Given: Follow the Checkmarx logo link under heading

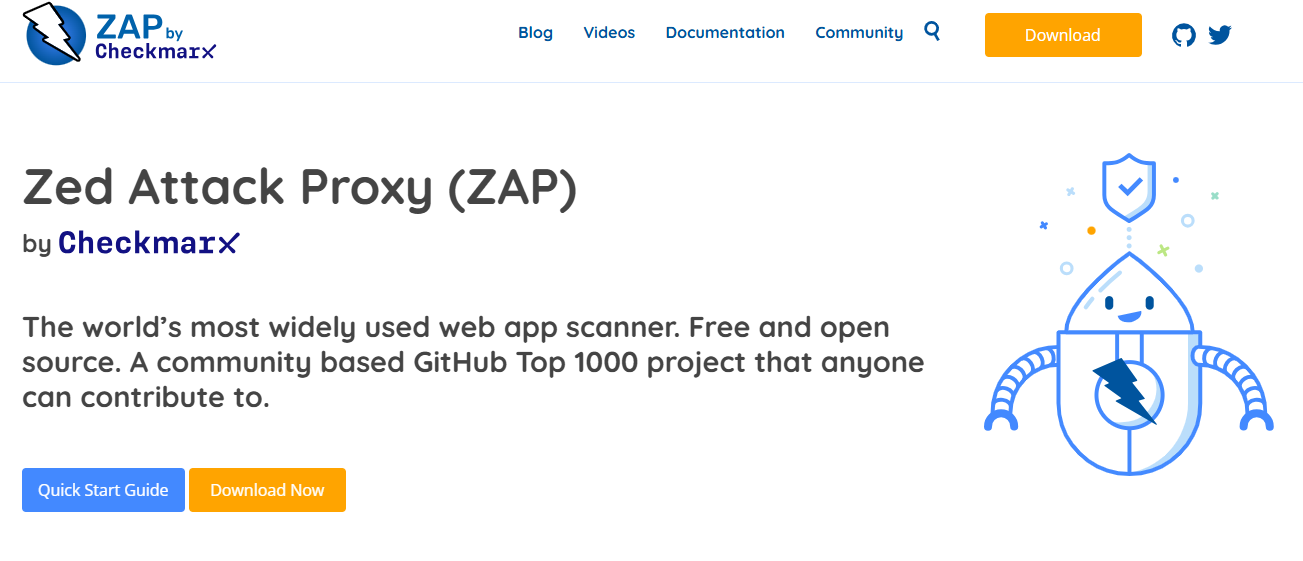Looking at the screenshot, I should (149, 243).
